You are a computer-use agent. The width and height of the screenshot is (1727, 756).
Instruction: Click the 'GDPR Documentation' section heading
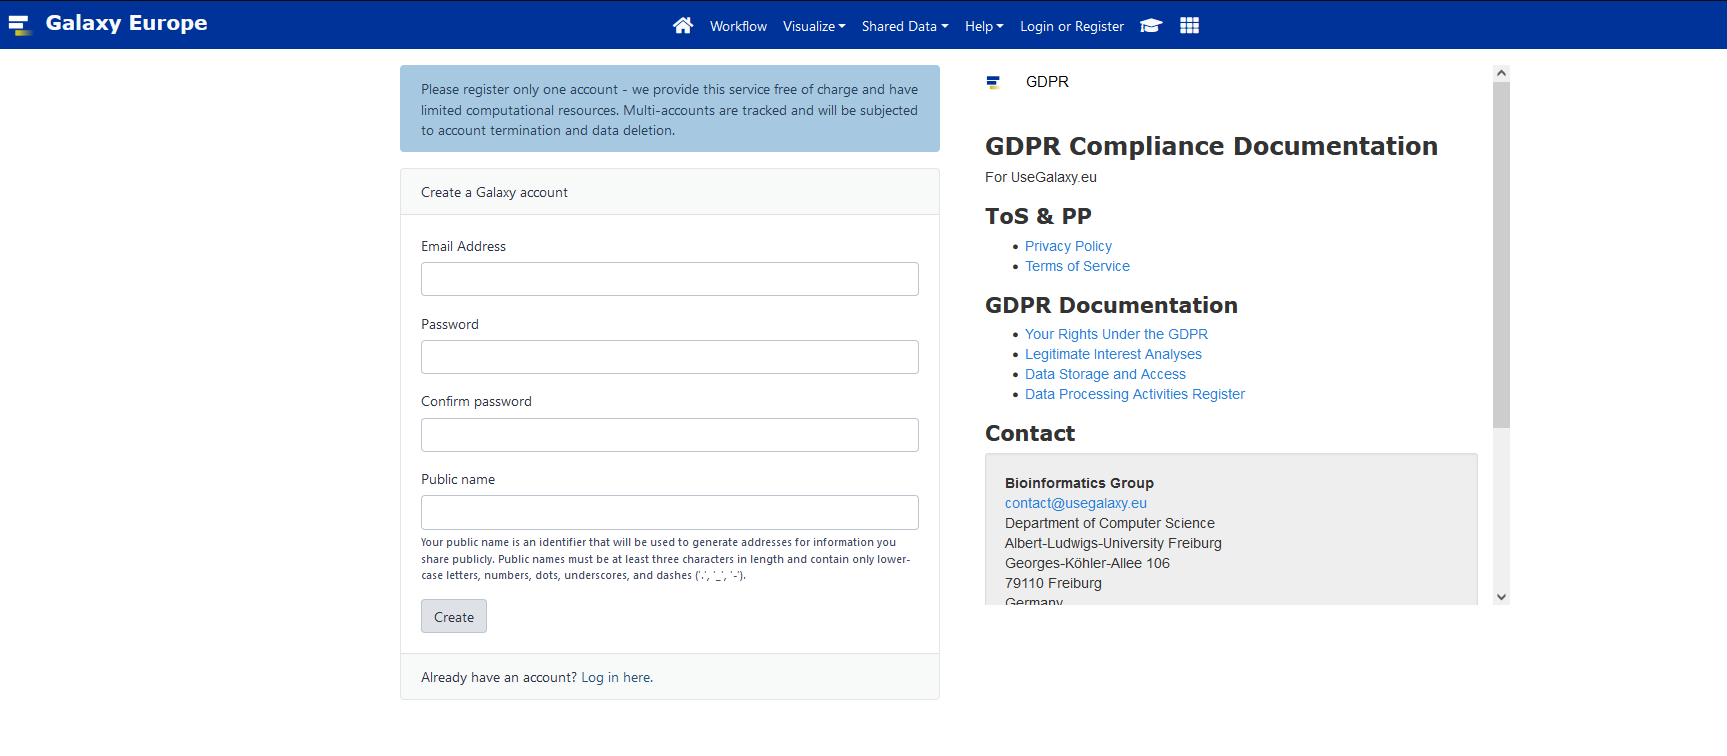pyautogui.click(x=1111, y=305)
